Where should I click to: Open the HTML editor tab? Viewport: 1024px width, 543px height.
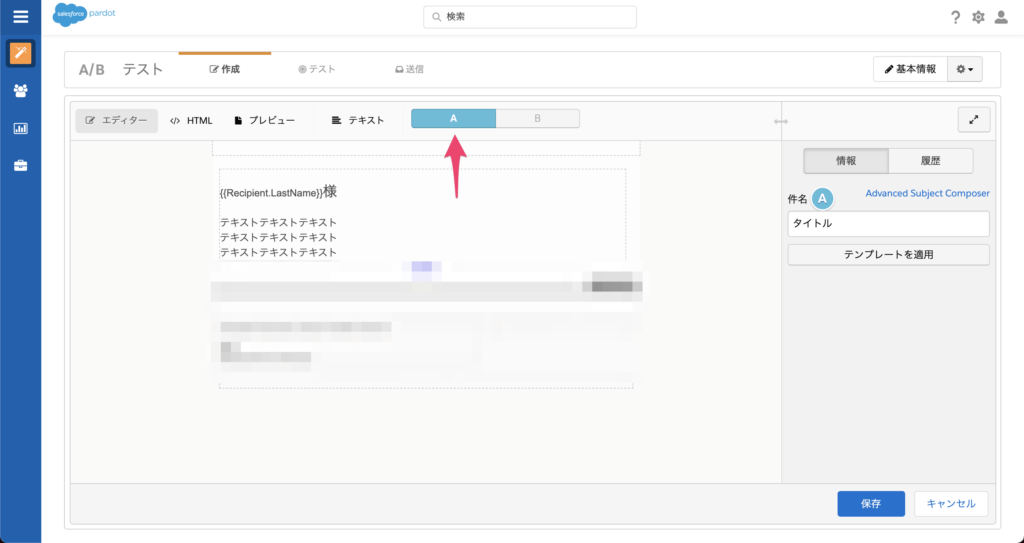pyautogui.click(x=191, y=120)
